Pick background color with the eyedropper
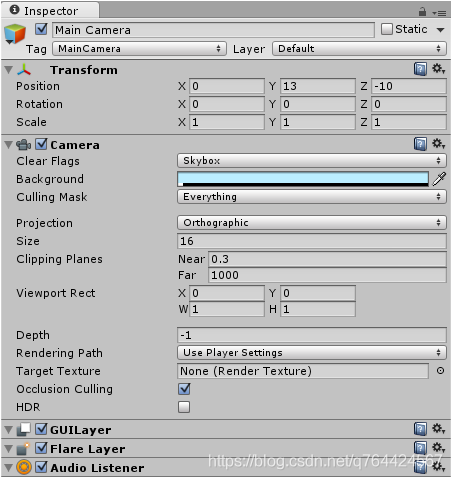 (x=439, y=179)
